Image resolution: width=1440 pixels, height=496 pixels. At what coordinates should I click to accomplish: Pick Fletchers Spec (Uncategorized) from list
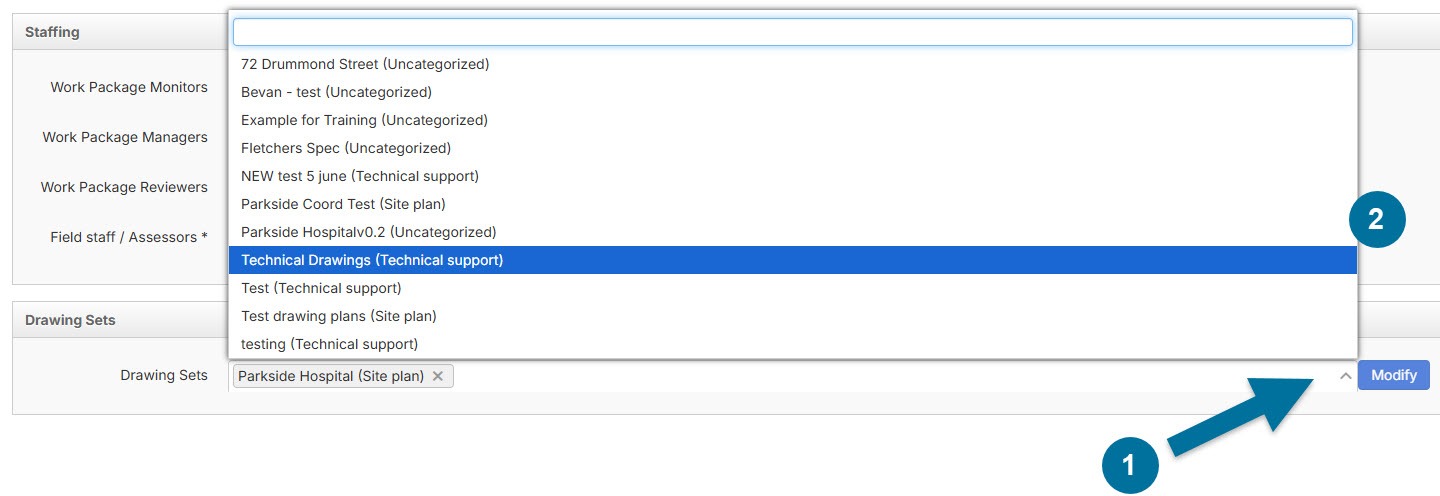tap(346, 148)
